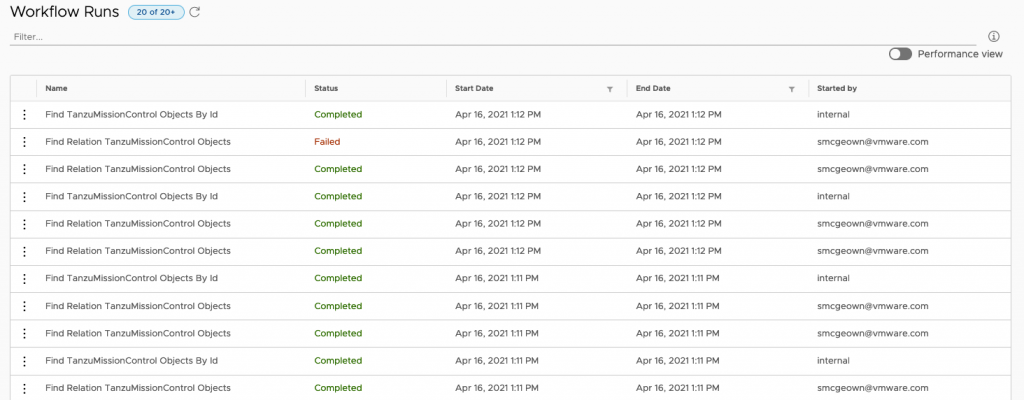Click Start Date column filter icon

coord(610,89)
